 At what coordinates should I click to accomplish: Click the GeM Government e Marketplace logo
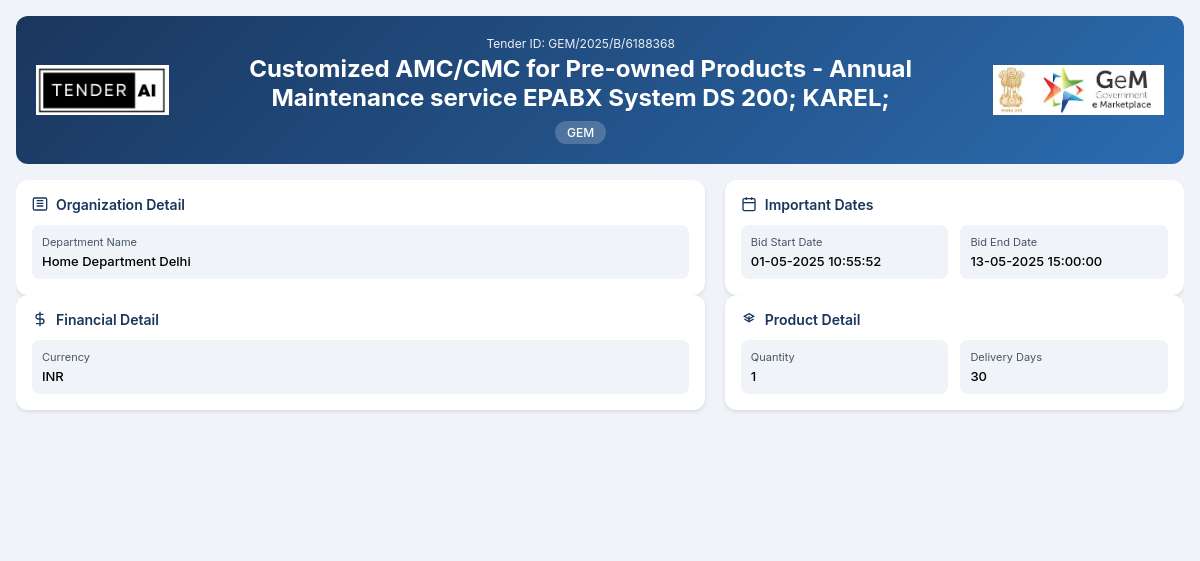coord(1098,90)
